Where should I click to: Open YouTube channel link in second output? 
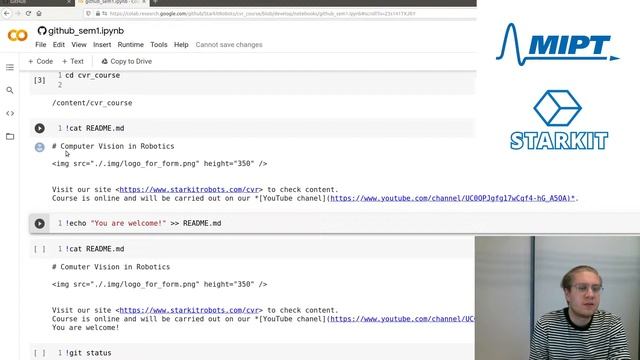coord(402,319)
